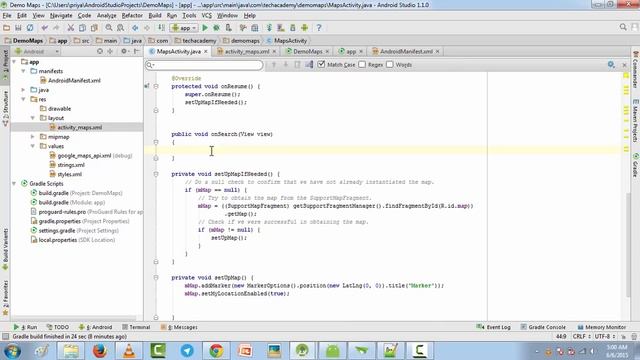Viewport: 640px width, 360px height.
Task: Collapse the res folder
Action: (23, 99)
